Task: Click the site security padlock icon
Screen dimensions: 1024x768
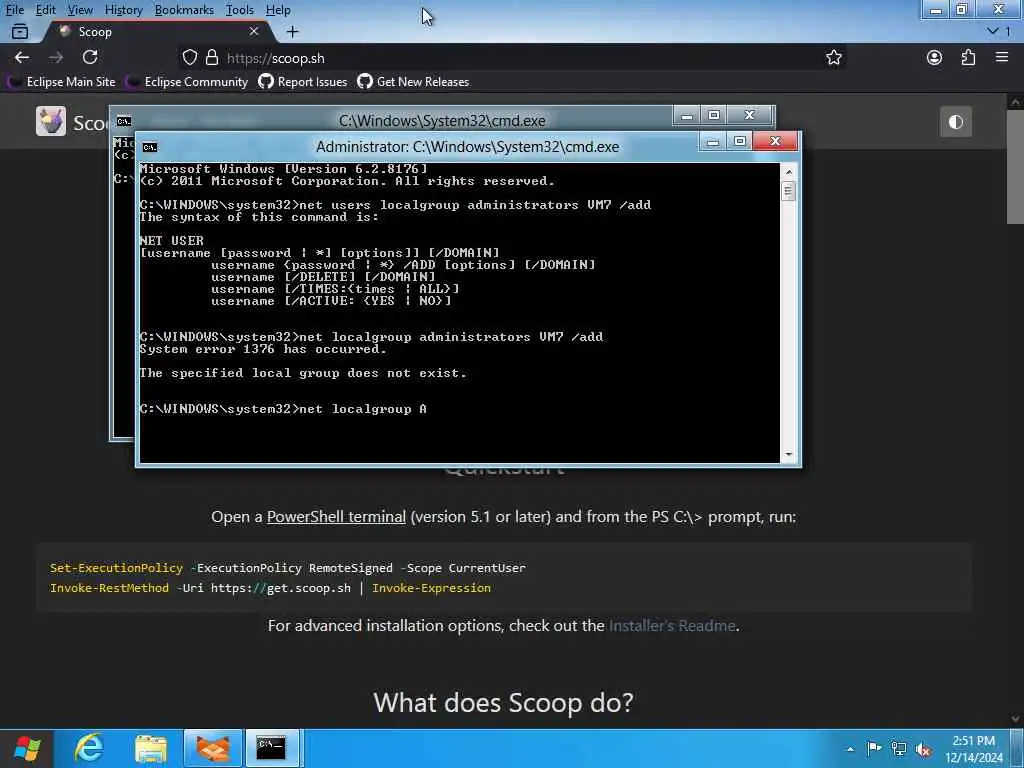Action: click(x=212, y=57)
